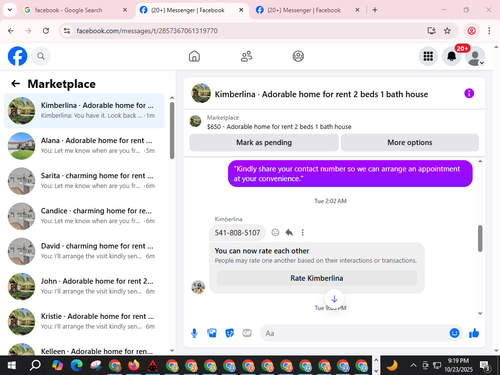The image size is (500, 375).
Task: Open the account profile avatar menu
Action: [475, 56]
